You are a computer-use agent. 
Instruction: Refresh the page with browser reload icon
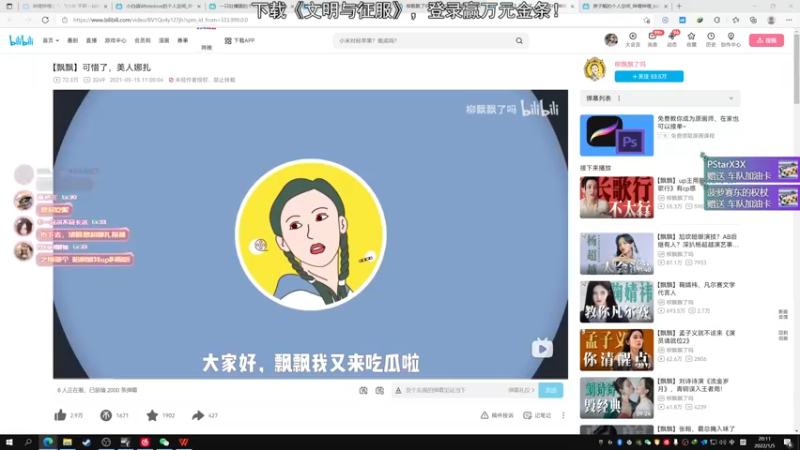(45, 20)
